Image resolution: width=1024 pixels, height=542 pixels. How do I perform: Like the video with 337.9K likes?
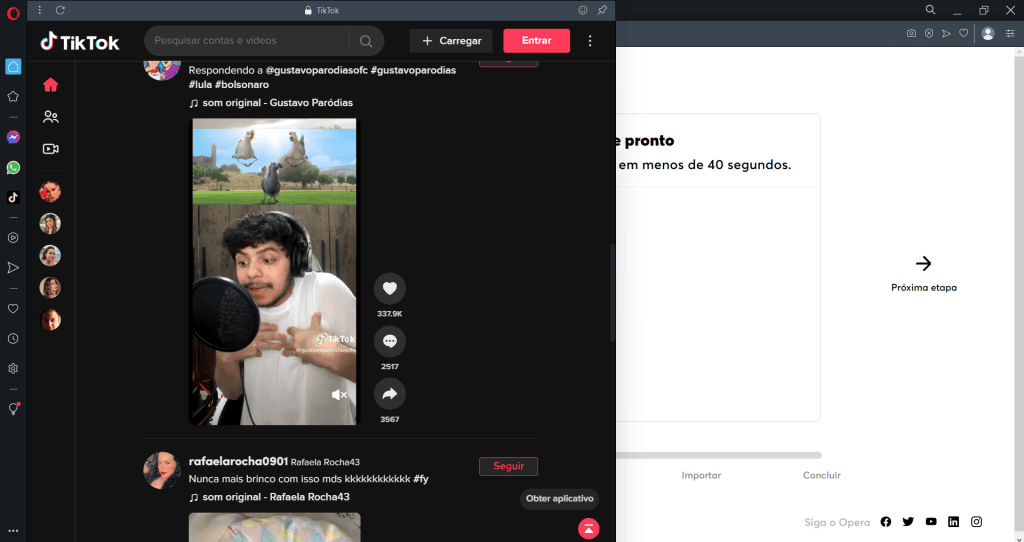coord(390,289)
